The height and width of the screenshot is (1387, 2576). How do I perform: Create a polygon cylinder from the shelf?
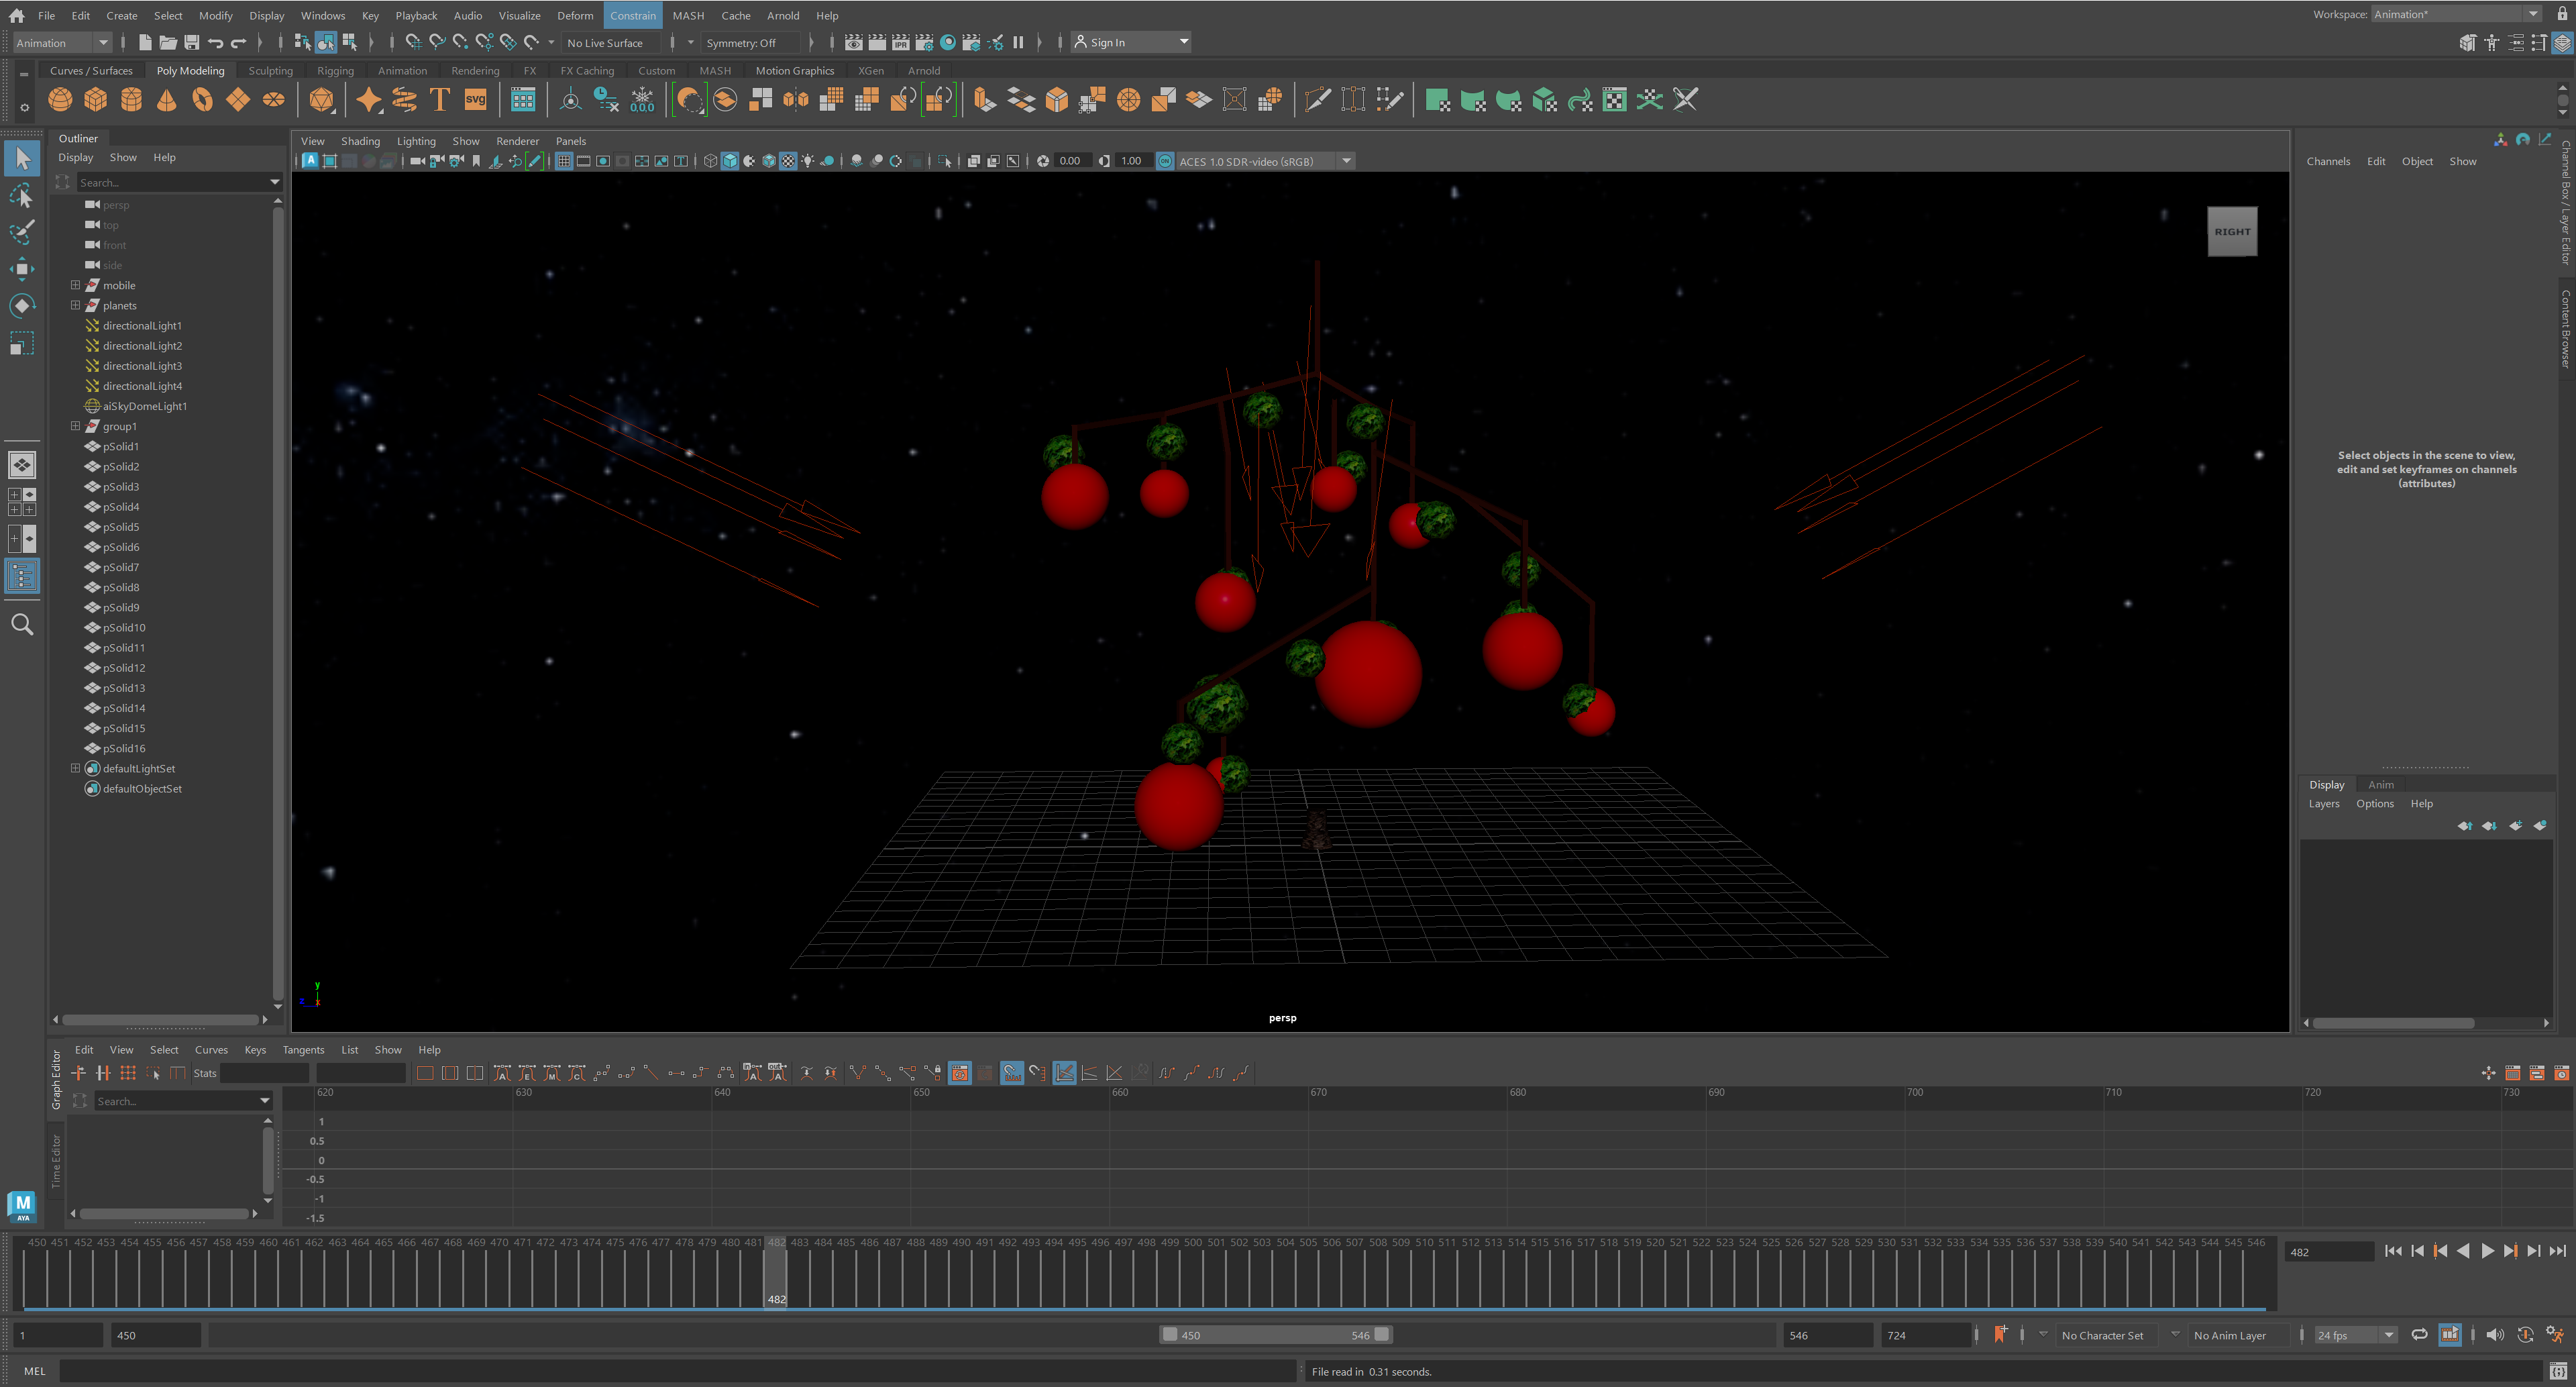131,100
